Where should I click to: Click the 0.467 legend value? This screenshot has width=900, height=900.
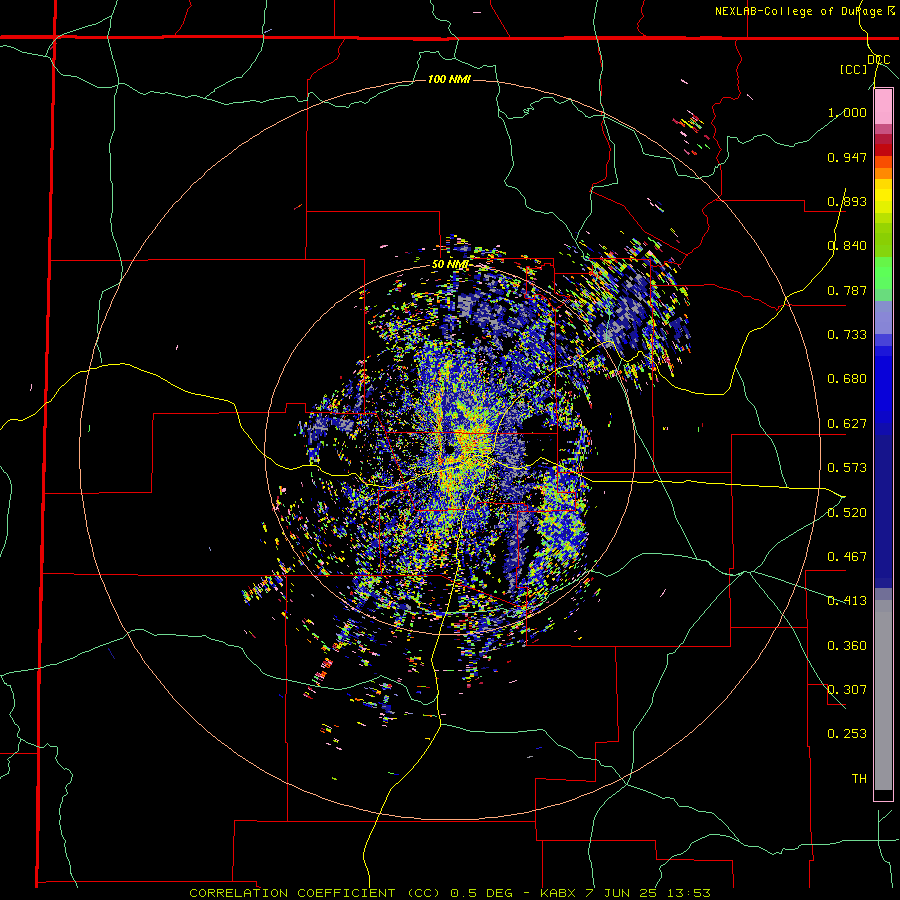click(x=847, y=557)
